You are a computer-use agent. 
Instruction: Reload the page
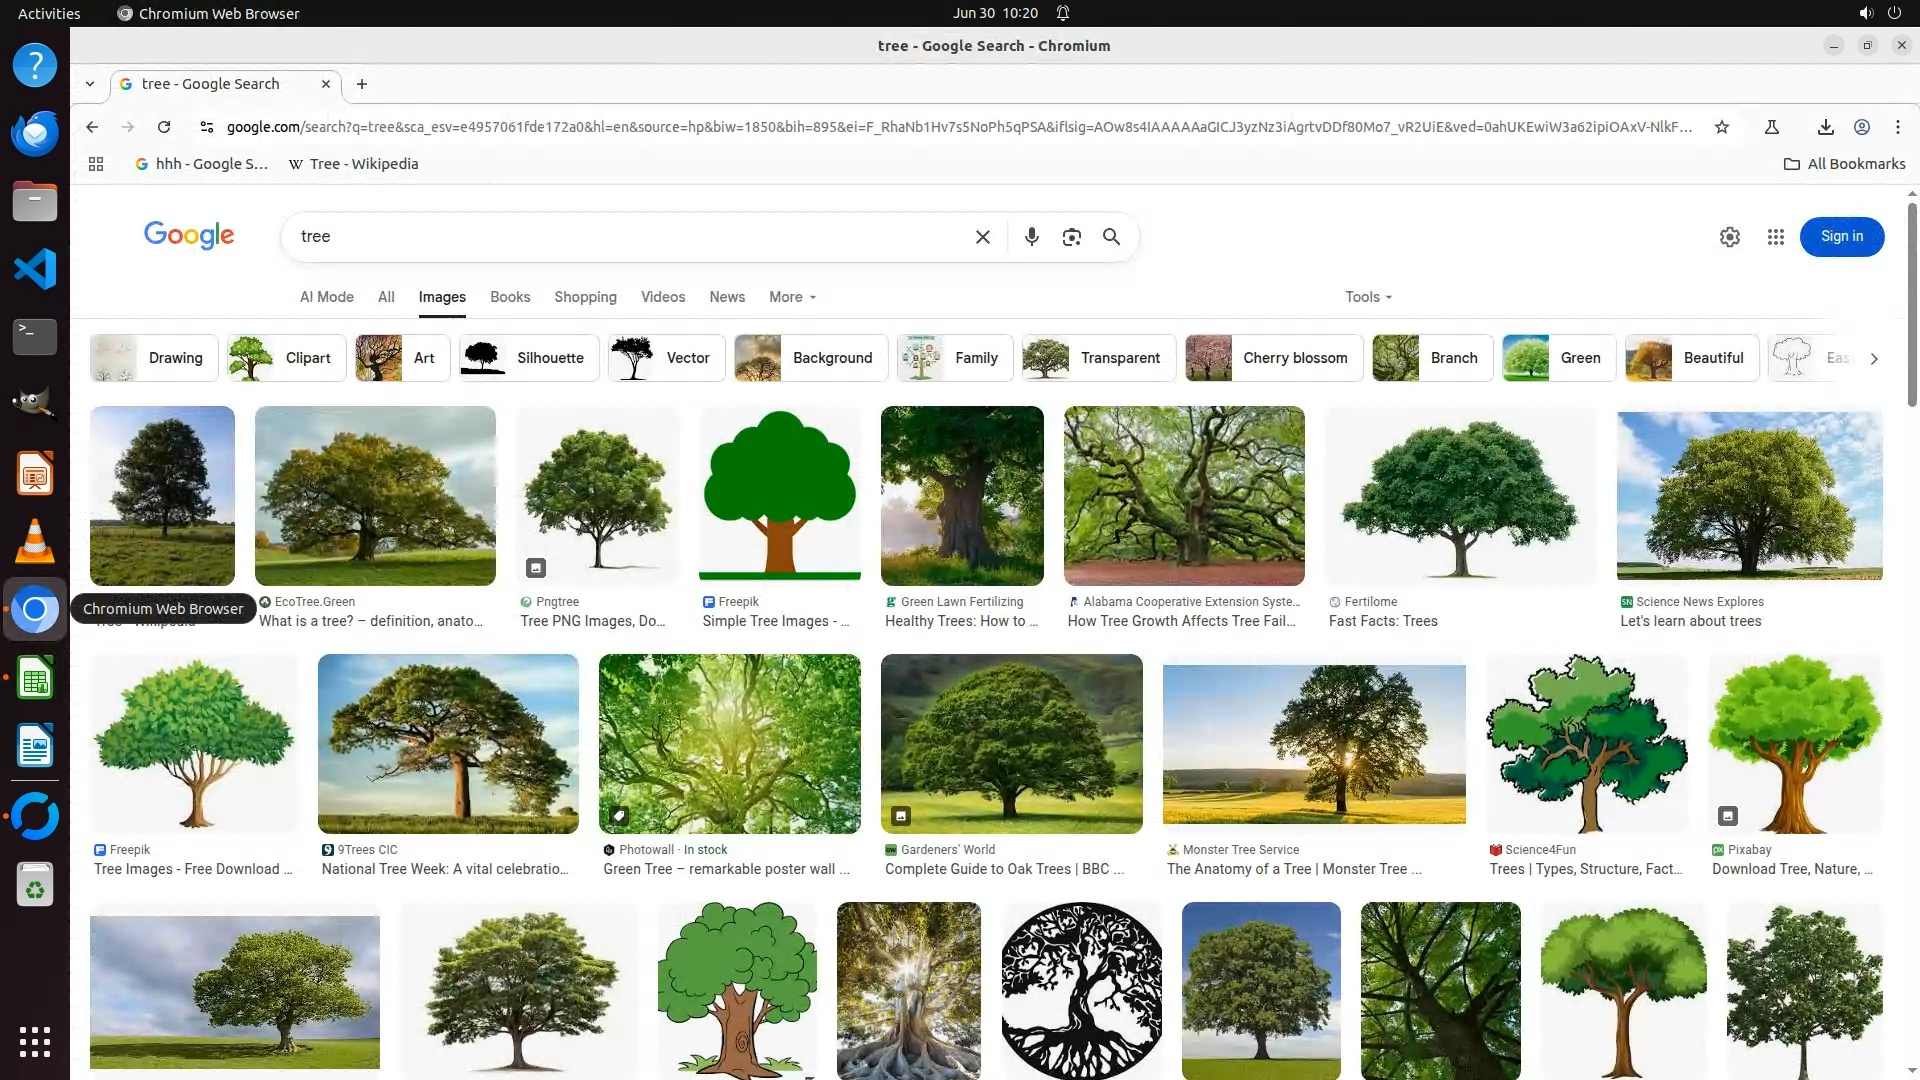pyautogui.click(x=164, y=127)
